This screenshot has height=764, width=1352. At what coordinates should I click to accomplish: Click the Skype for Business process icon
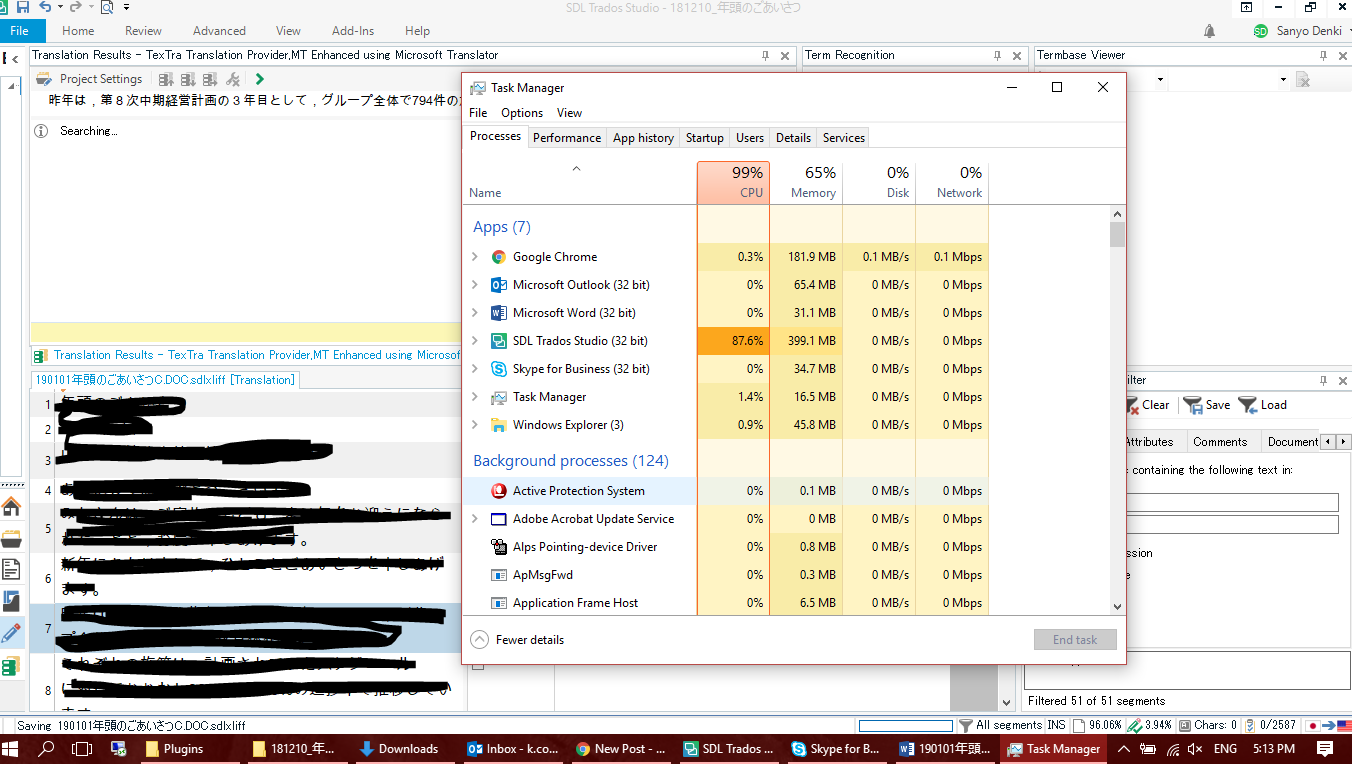click(499, 369)
